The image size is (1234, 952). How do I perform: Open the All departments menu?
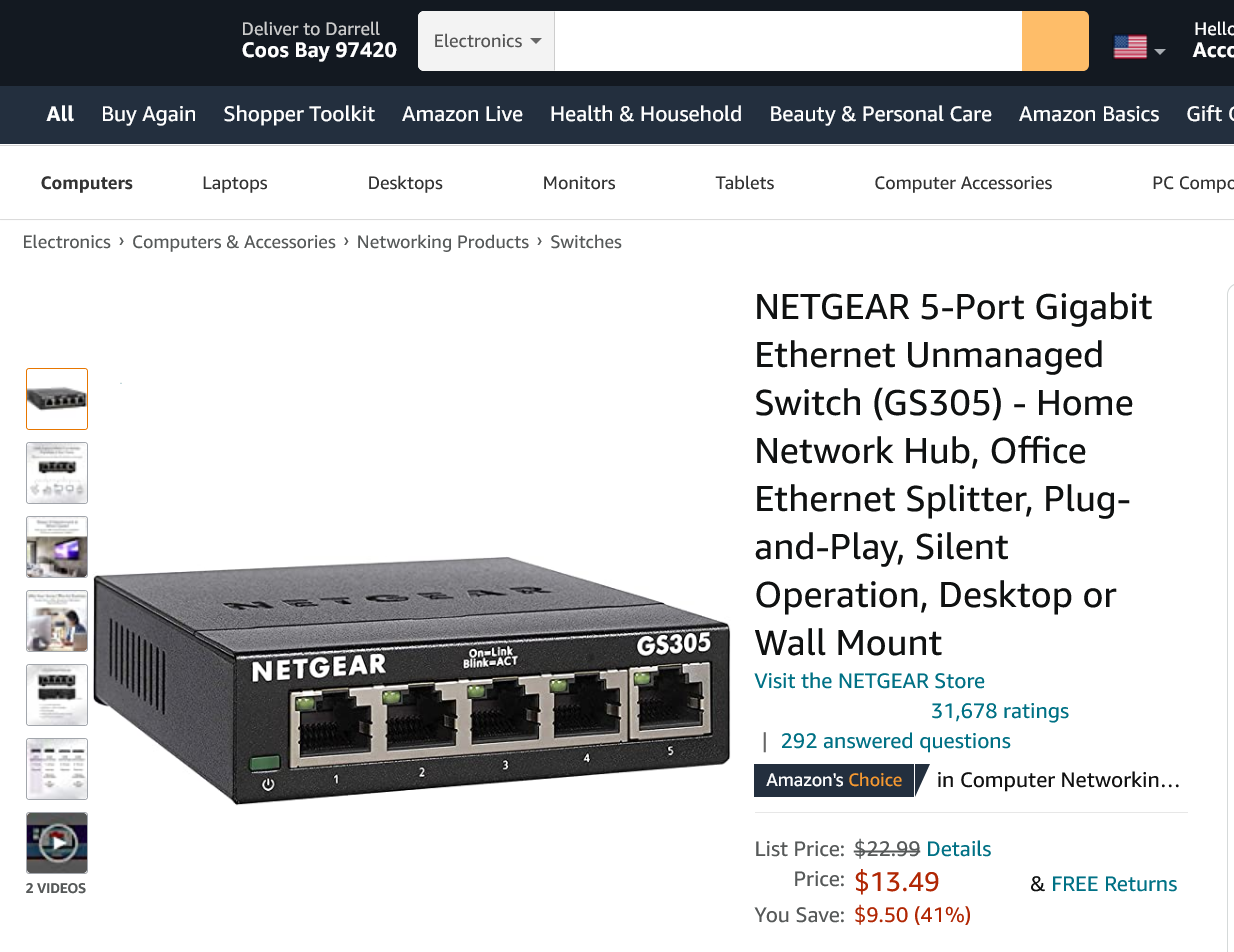[x=60, y=114]
